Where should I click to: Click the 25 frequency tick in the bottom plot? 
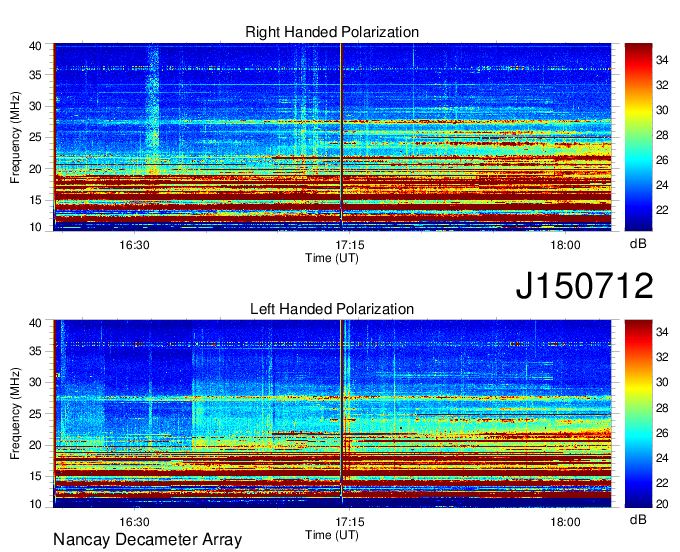[35, 414]
